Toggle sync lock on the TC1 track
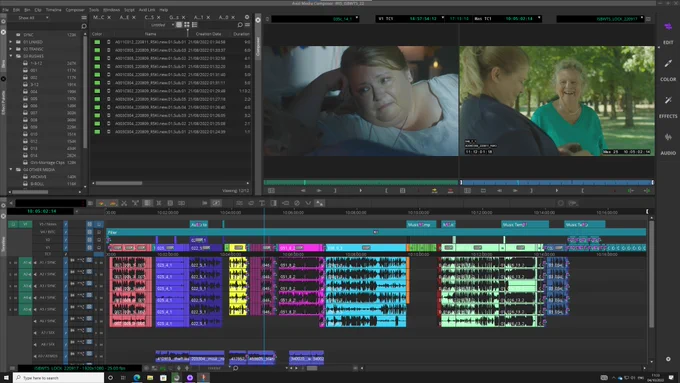Image resolution: width=680 pixels, height=383 pixels. coord(66,254)
